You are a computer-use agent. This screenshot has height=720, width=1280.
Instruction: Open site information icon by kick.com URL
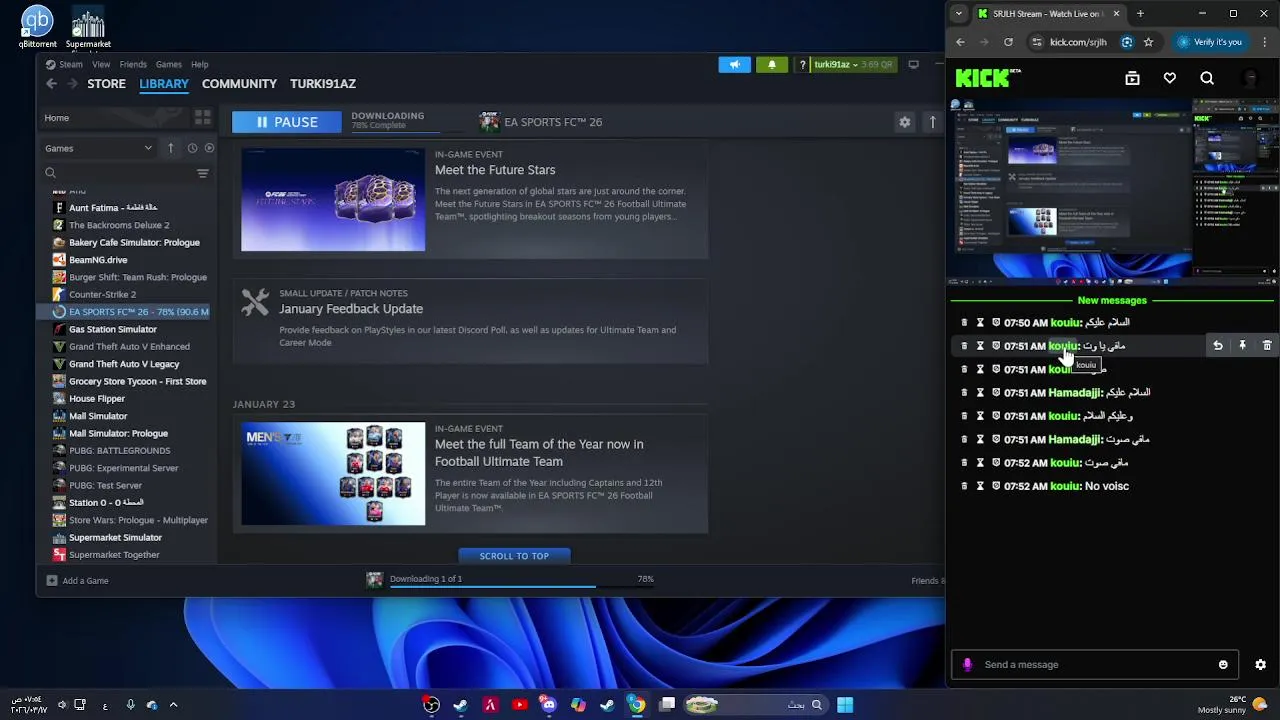[1037, 42]
